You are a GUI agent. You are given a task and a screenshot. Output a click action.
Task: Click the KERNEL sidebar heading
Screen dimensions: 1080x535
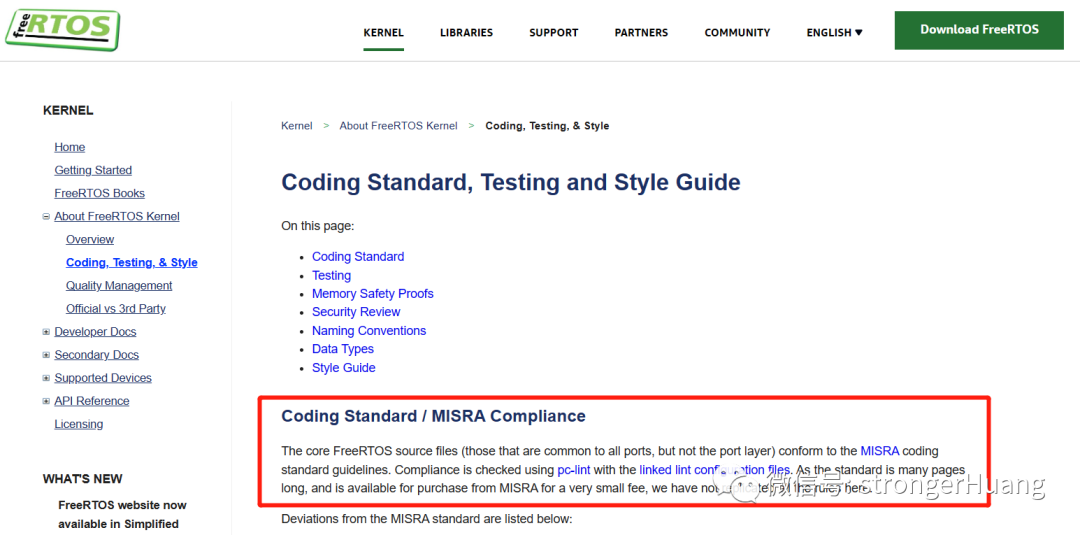(68, 110)
